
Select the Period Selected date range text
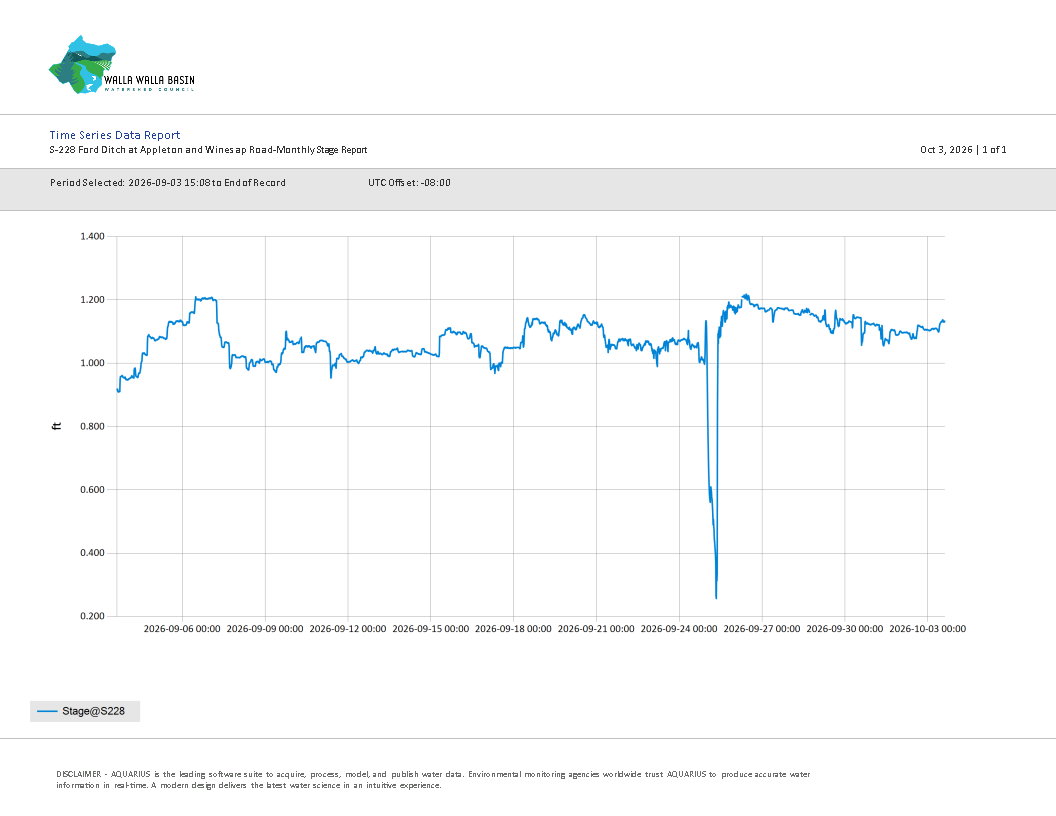pyautogui.click(x=168, y=182)
